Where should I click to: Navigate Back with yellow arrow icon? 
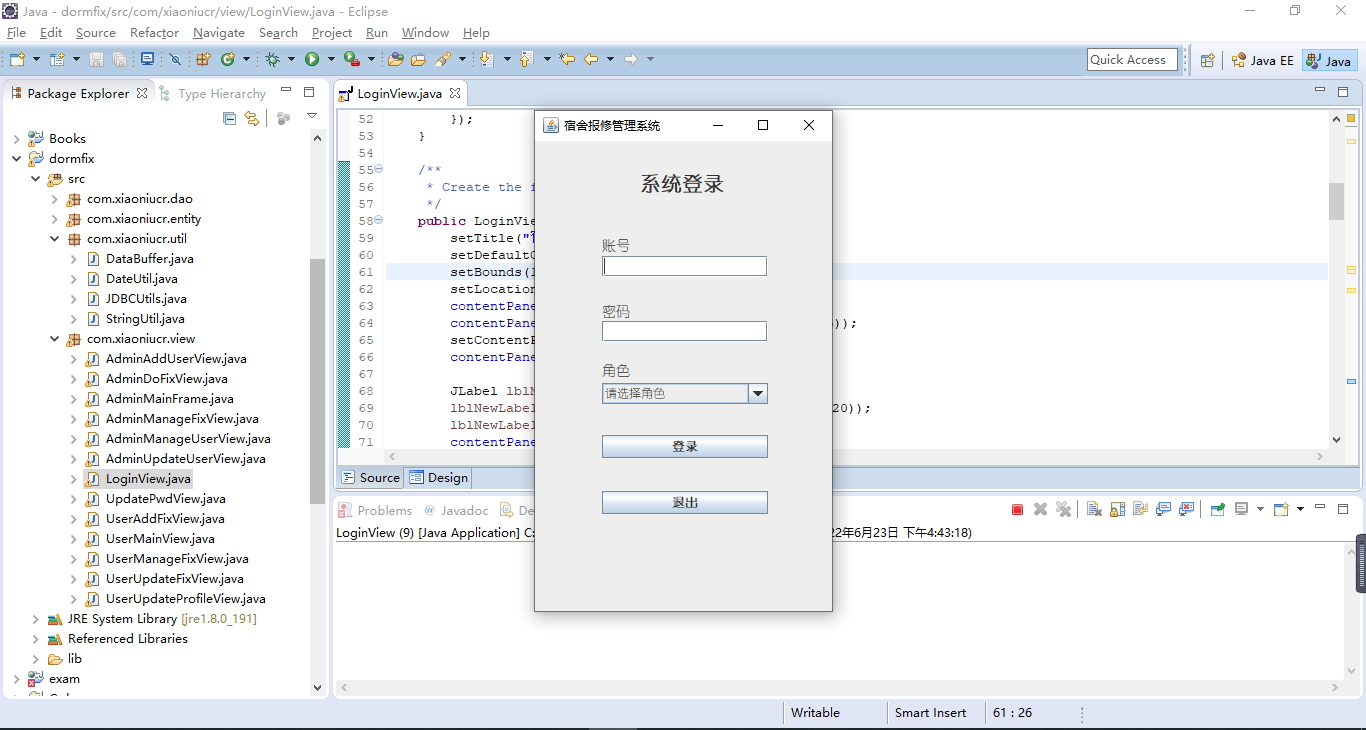pos(591,59)
